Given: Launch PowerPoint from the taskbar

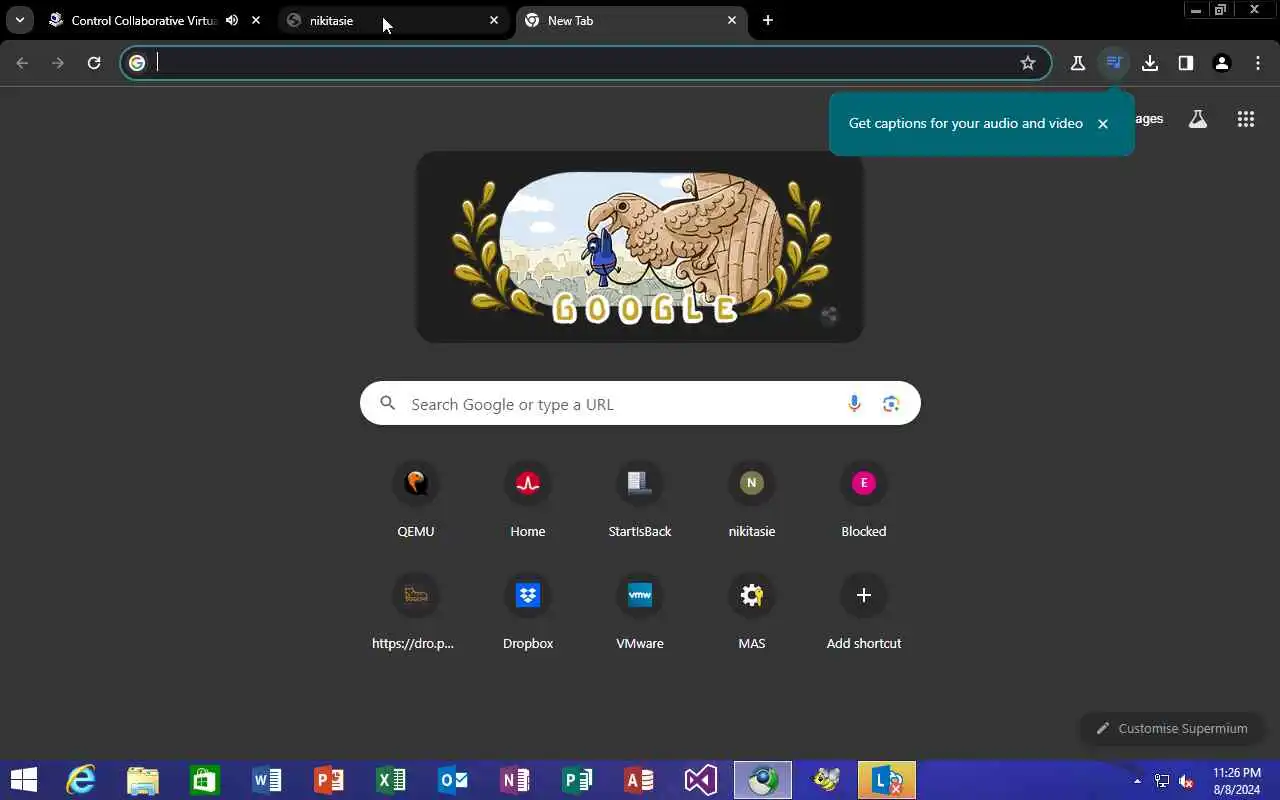Looking at the screenshot, I should point(328,780).
